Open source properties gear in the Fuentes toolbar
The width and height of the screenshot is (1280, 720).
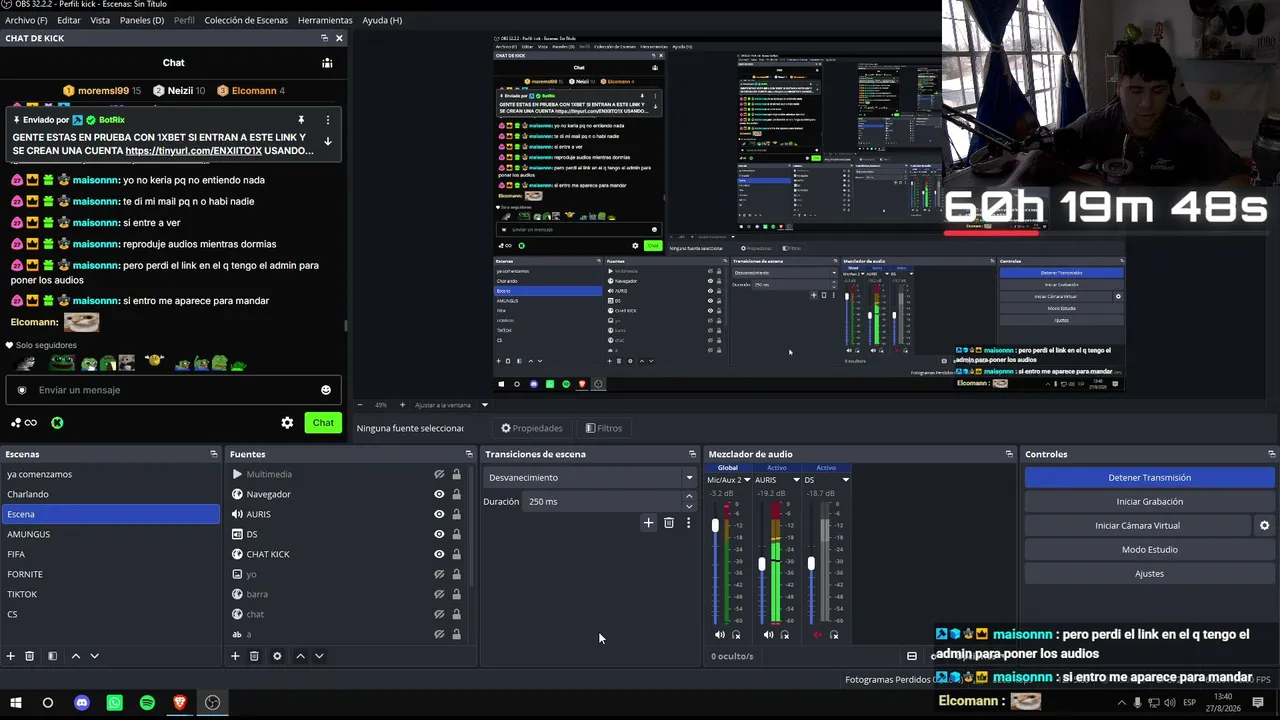(277, 656)
